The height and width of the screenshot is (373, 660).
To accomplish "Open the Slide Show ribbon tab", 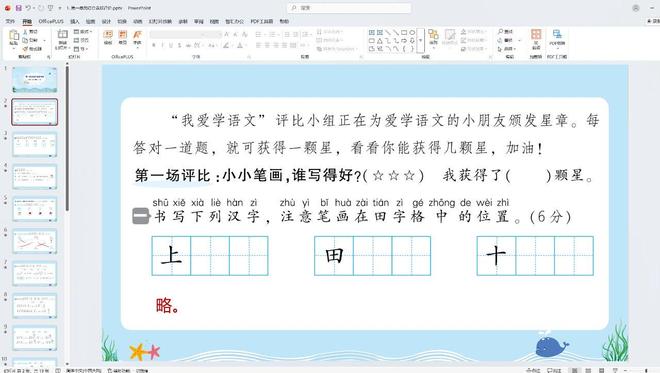I will coord(161,21).
